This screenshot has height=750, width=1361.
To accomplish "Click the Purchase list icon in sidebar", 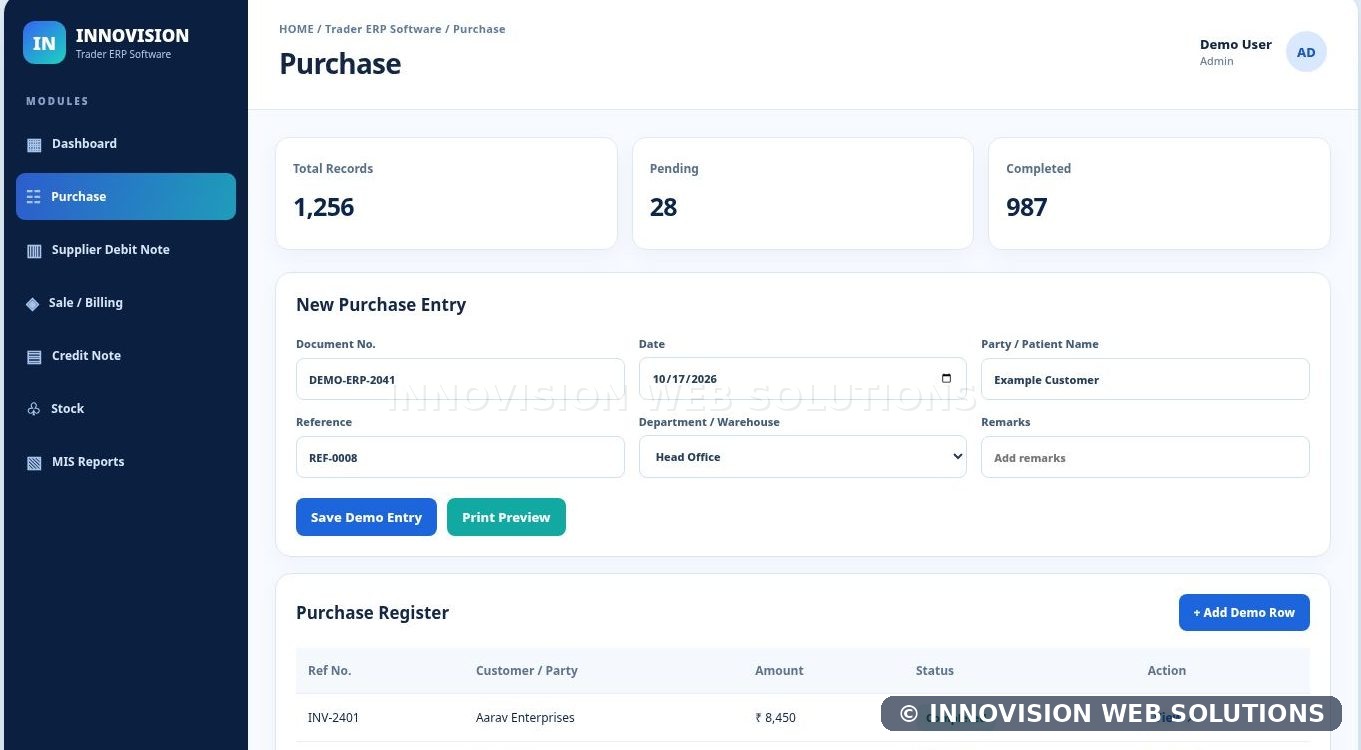I will click(x=34, y=197).
